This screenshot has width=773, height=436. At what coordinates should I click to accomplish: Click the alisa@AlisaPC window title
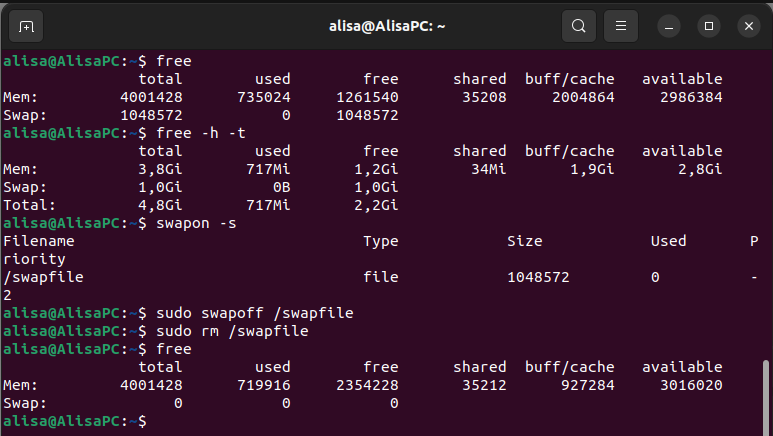click(387, 26)
